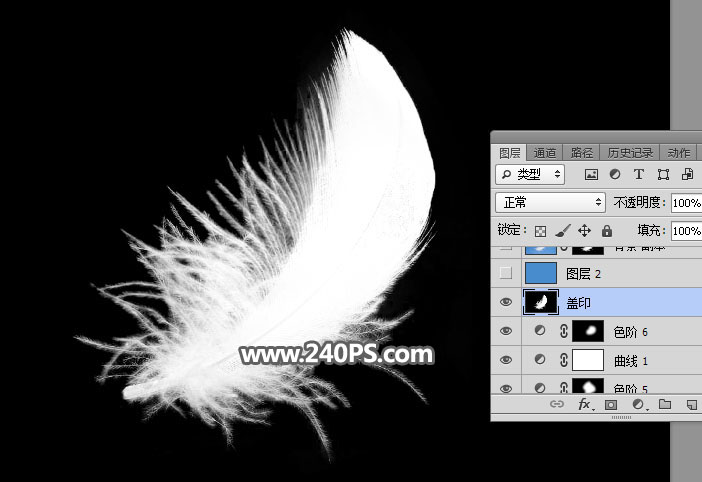Click mask link chain on 色阶 6
The width and height of the screenshot is (702, 482).
click(564, 331)
